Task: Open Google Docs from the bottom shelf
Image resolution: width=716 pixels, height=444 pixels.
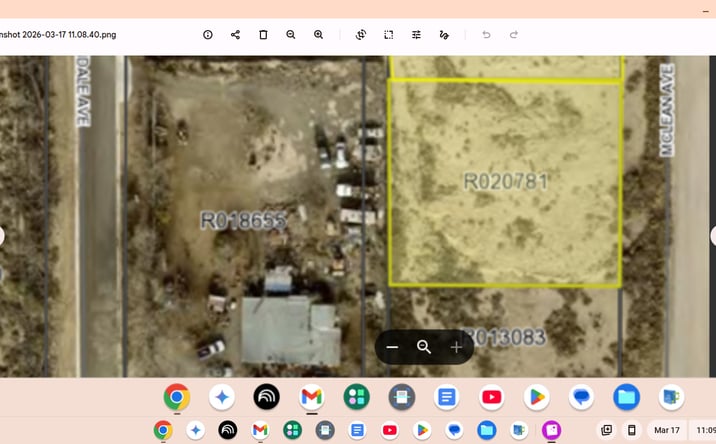Action: pyautogui.click(x=358, y=430)
